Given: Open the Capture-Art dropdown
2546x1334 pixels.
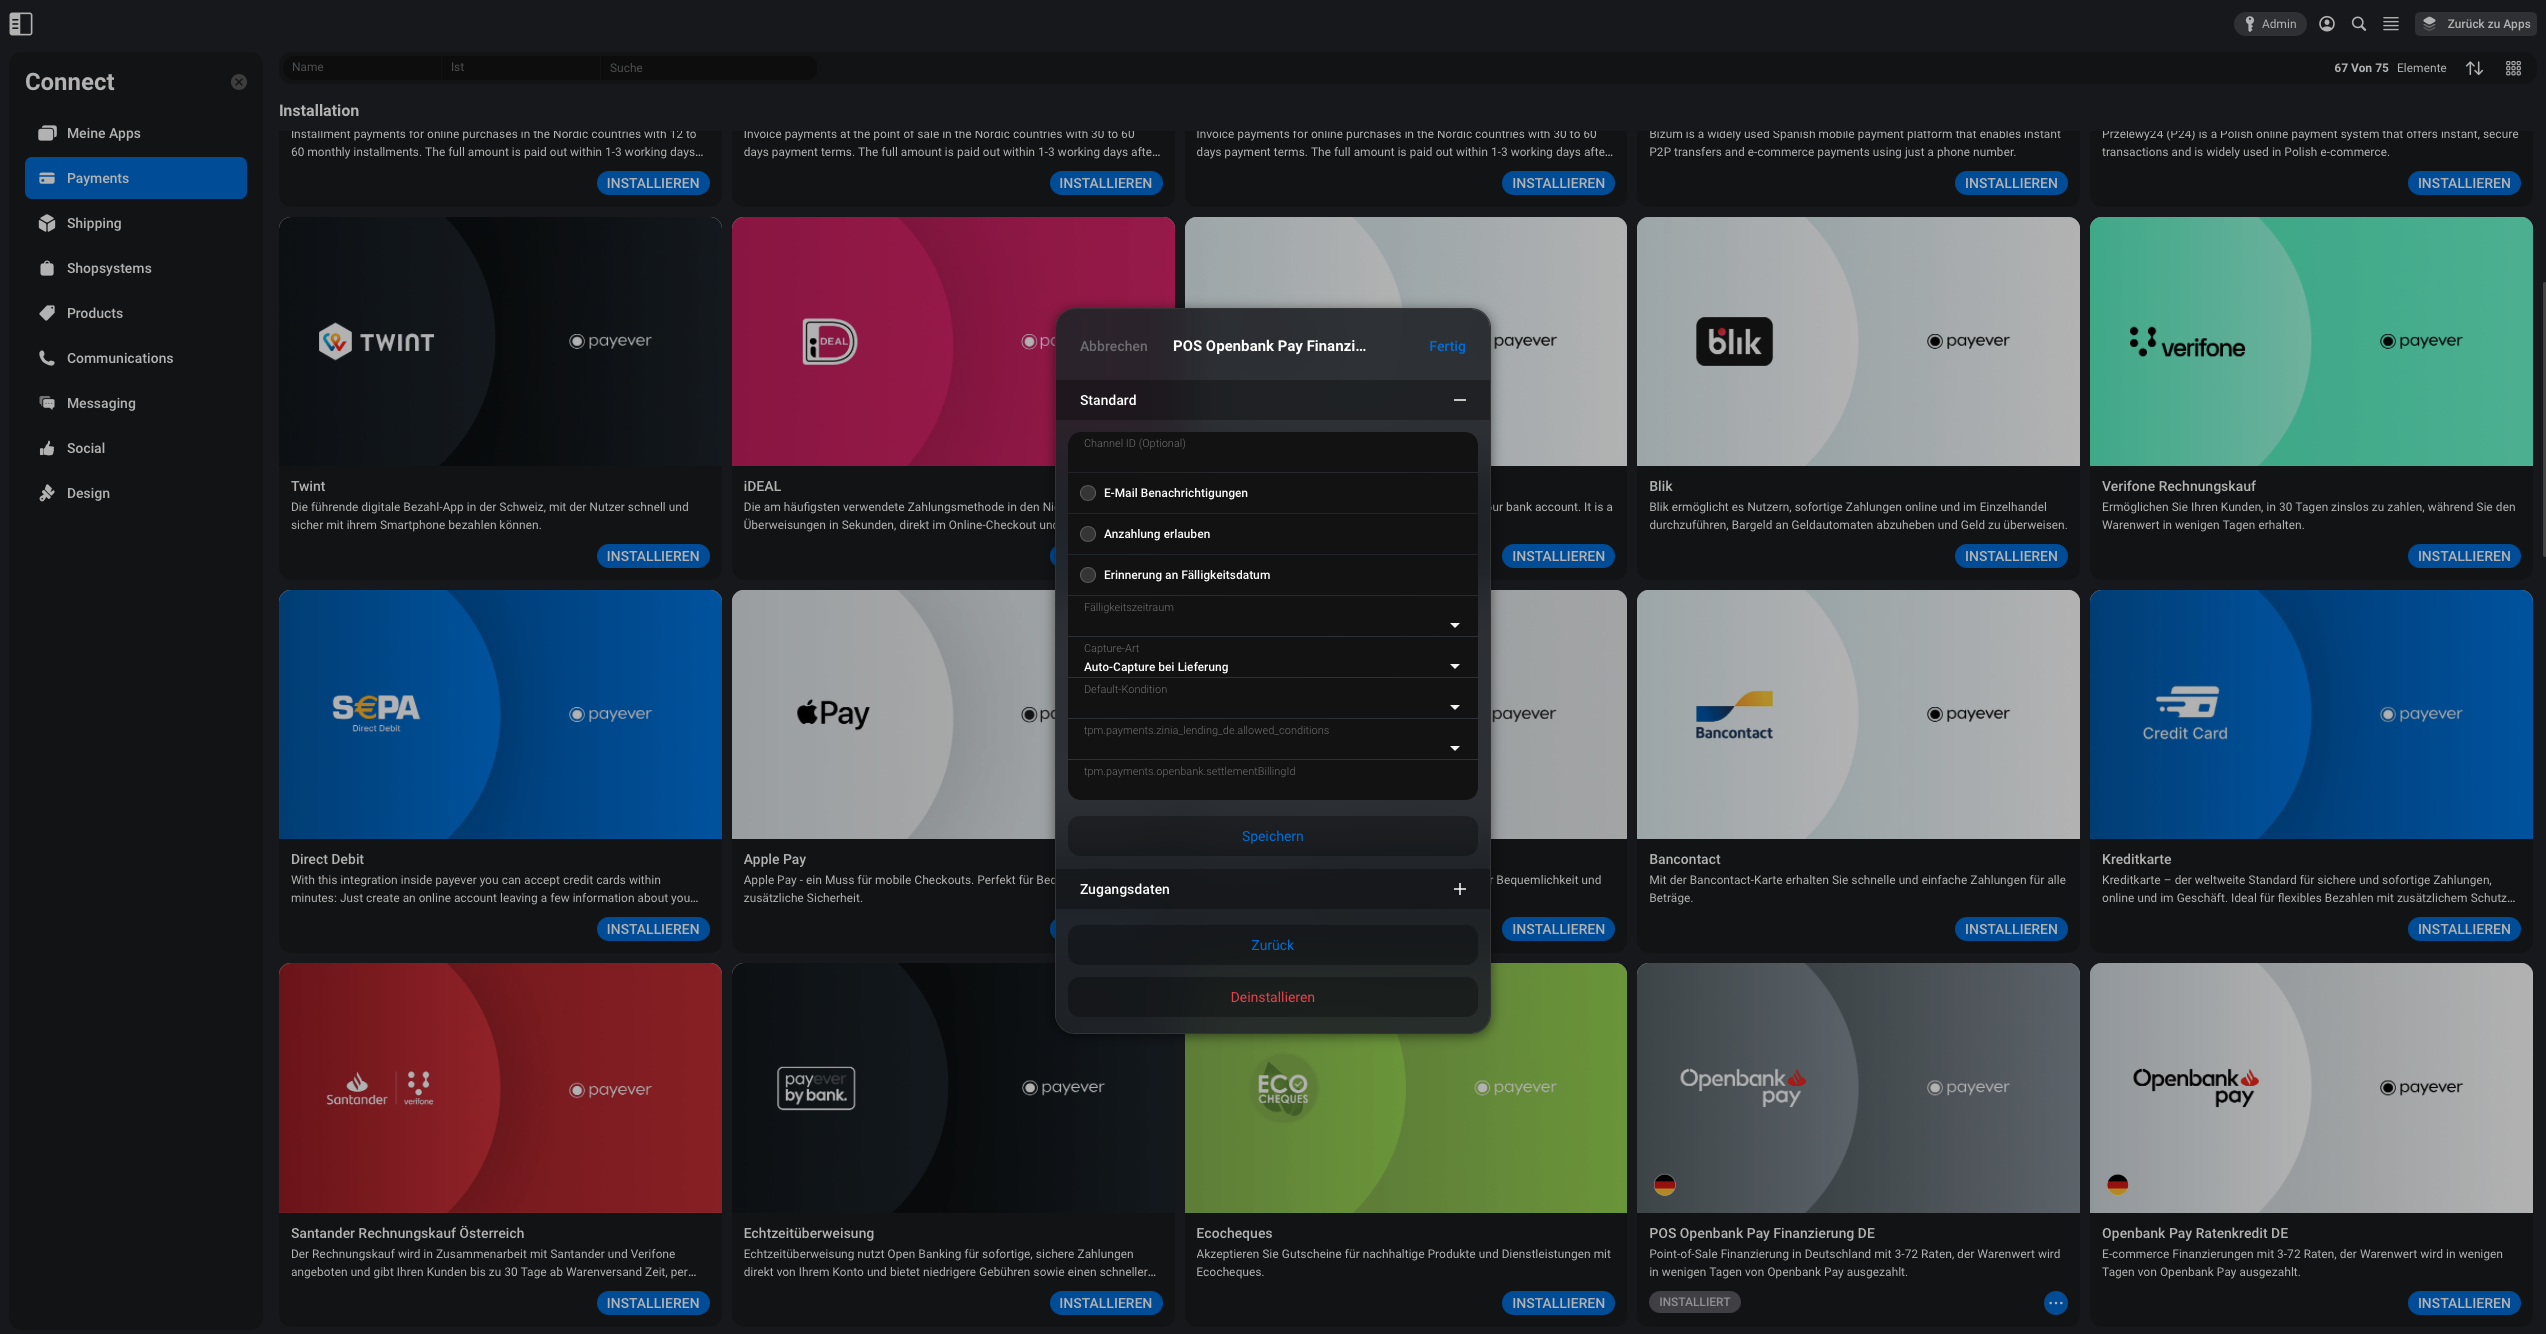Looking at the screenshot, I should click(1272, 658).
